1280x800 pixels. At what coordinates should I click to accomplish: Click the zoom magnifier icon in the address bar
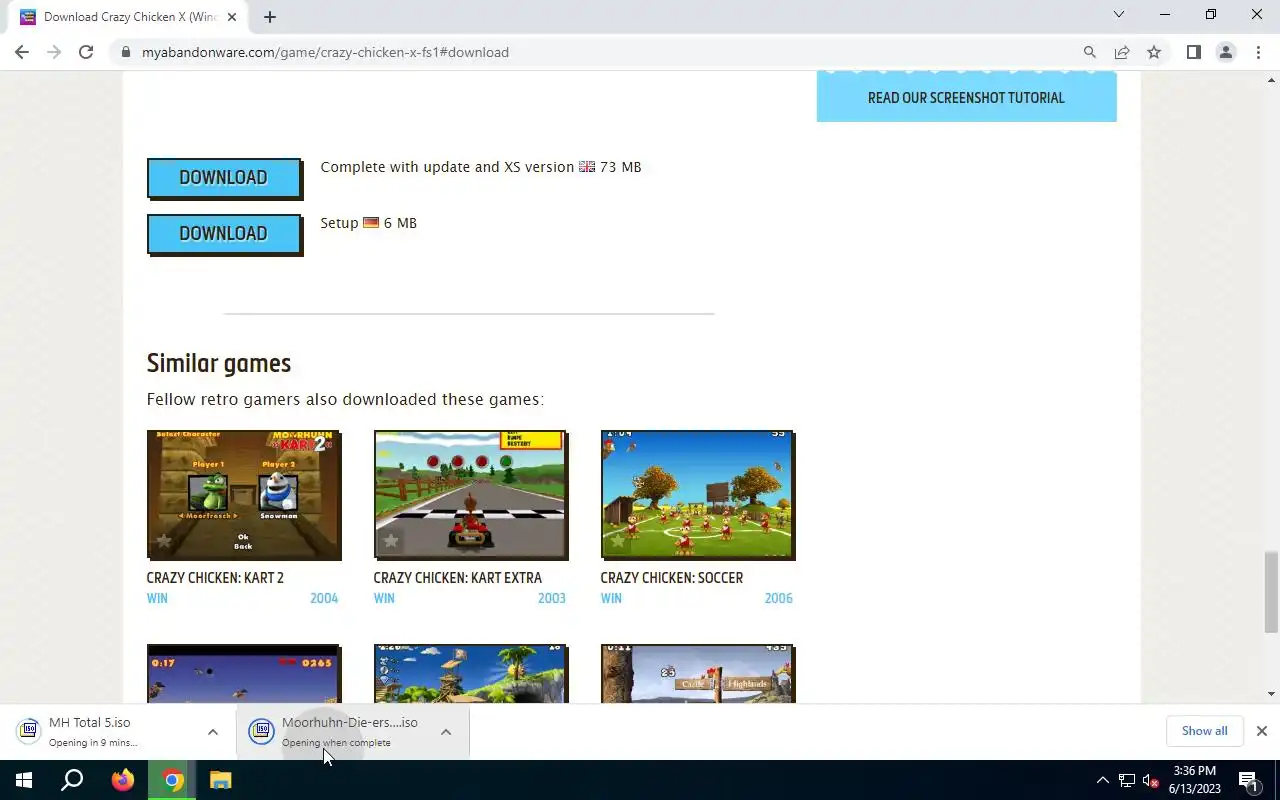(1090, 52)
